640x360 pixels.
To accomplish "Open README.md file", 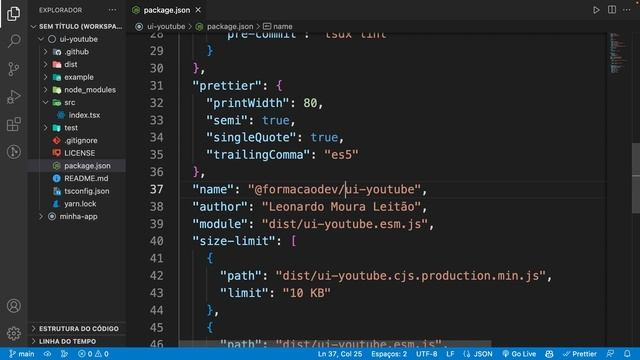I will [86, 178].
